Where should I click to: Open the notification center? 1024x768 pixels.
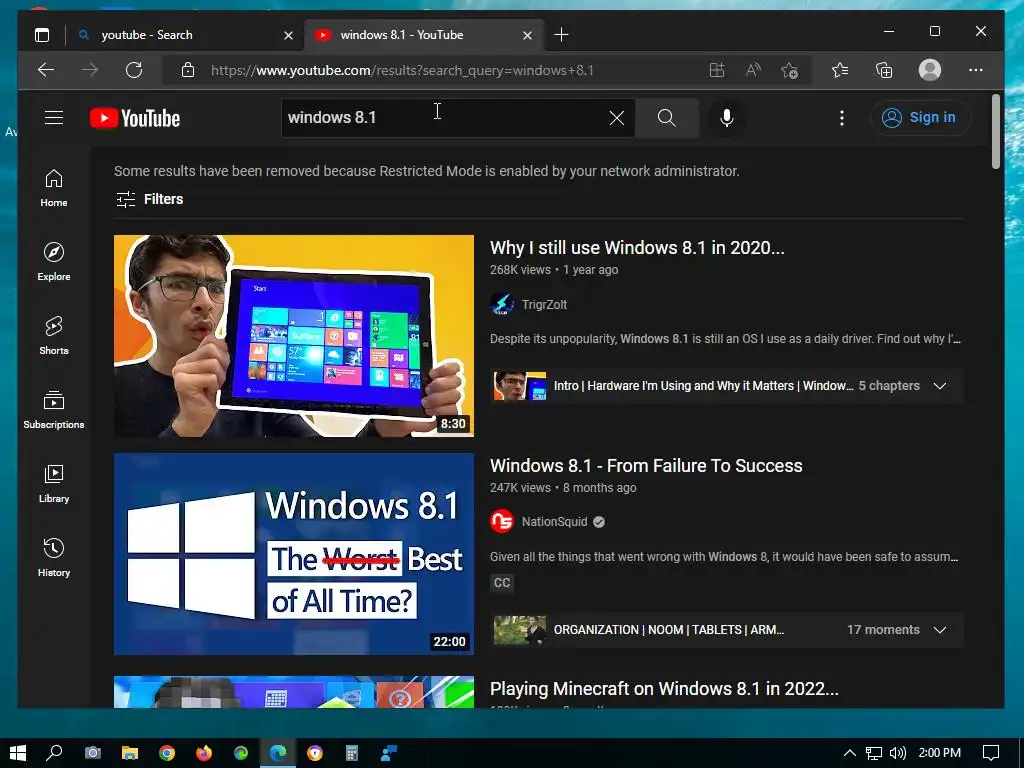pyautogui.click(x=991, y=753)
